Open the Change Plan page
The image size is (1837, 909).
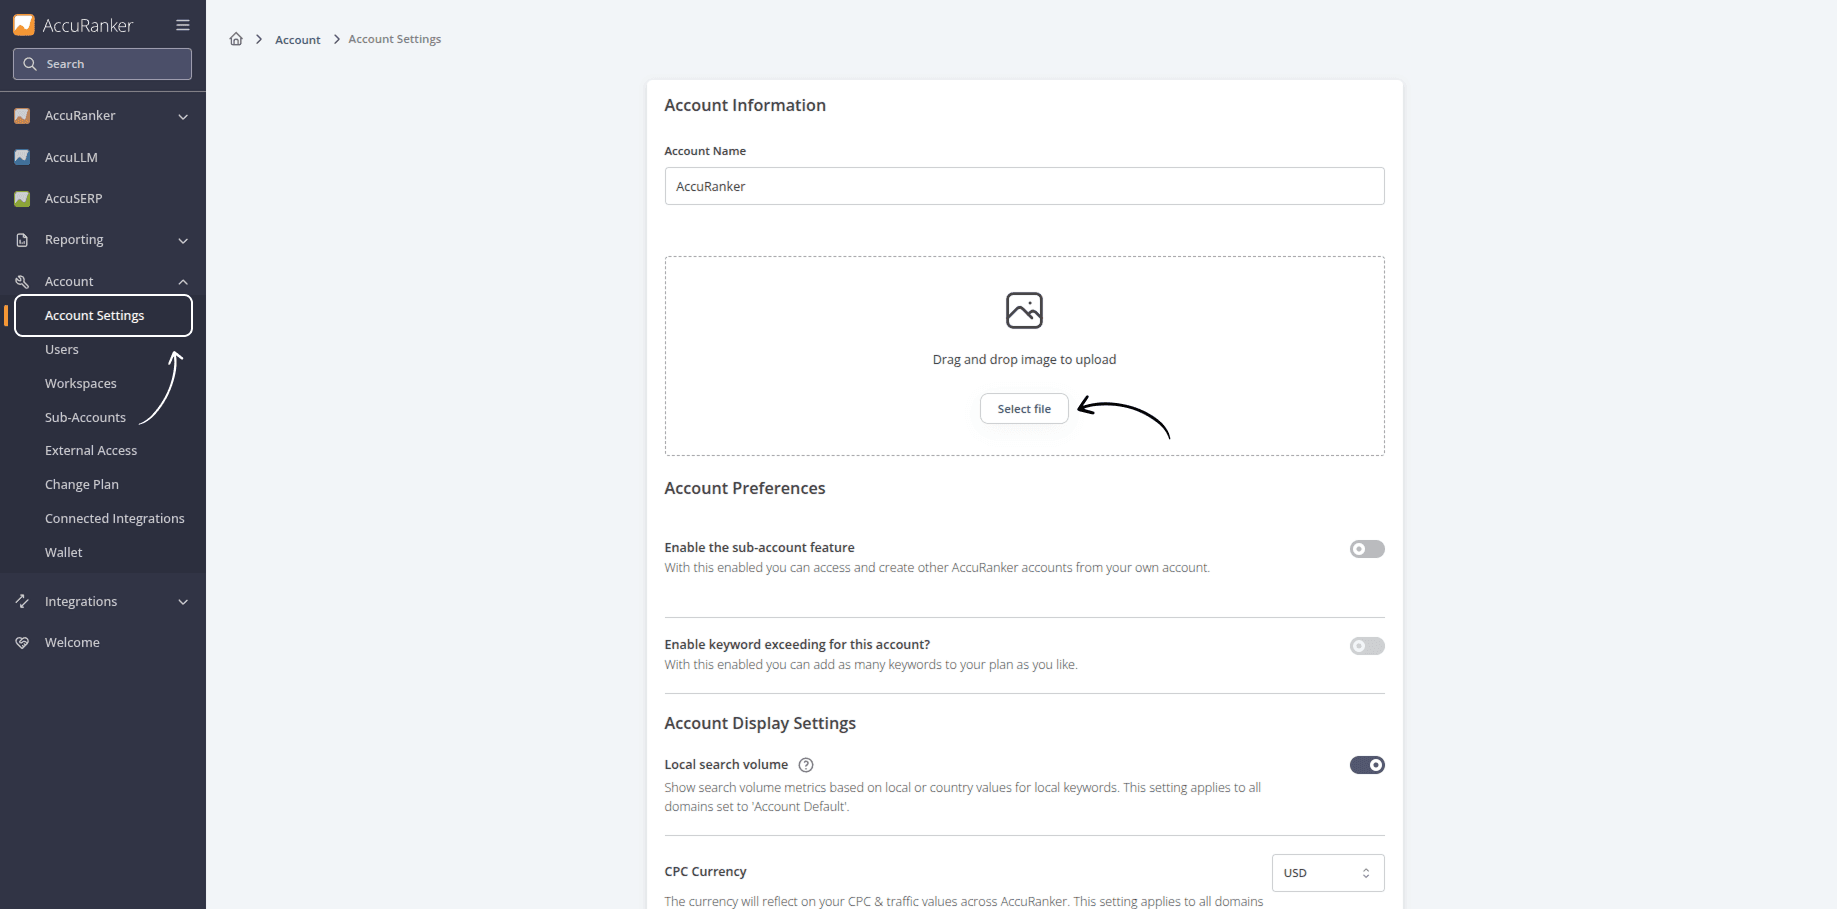point(82,485)
